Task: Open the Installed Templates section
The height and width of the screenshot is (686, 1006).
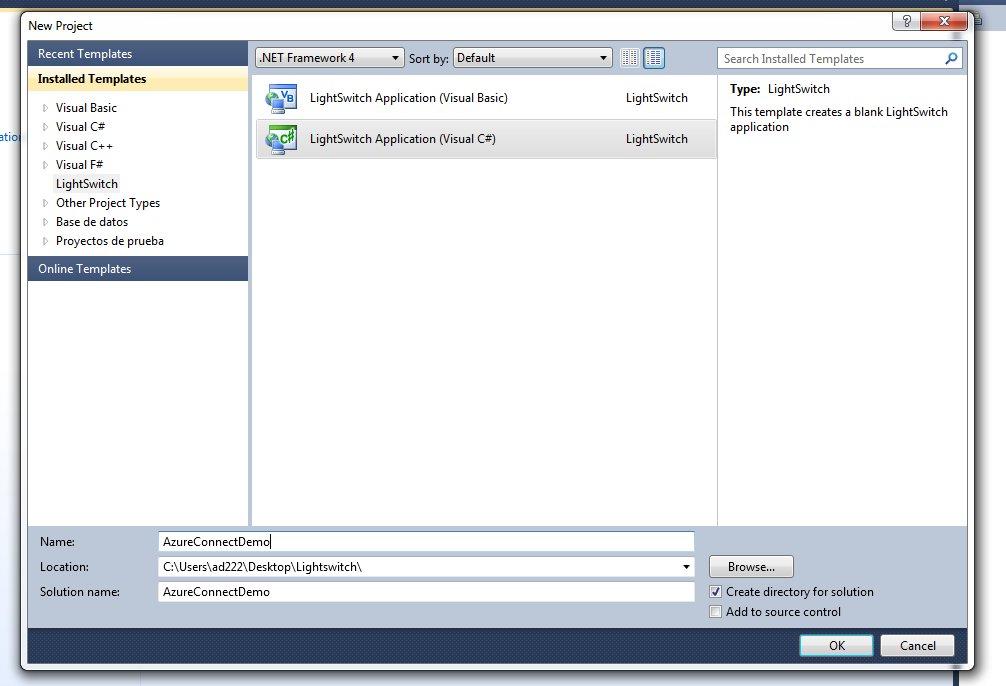Action: click(x=138, y=79)
